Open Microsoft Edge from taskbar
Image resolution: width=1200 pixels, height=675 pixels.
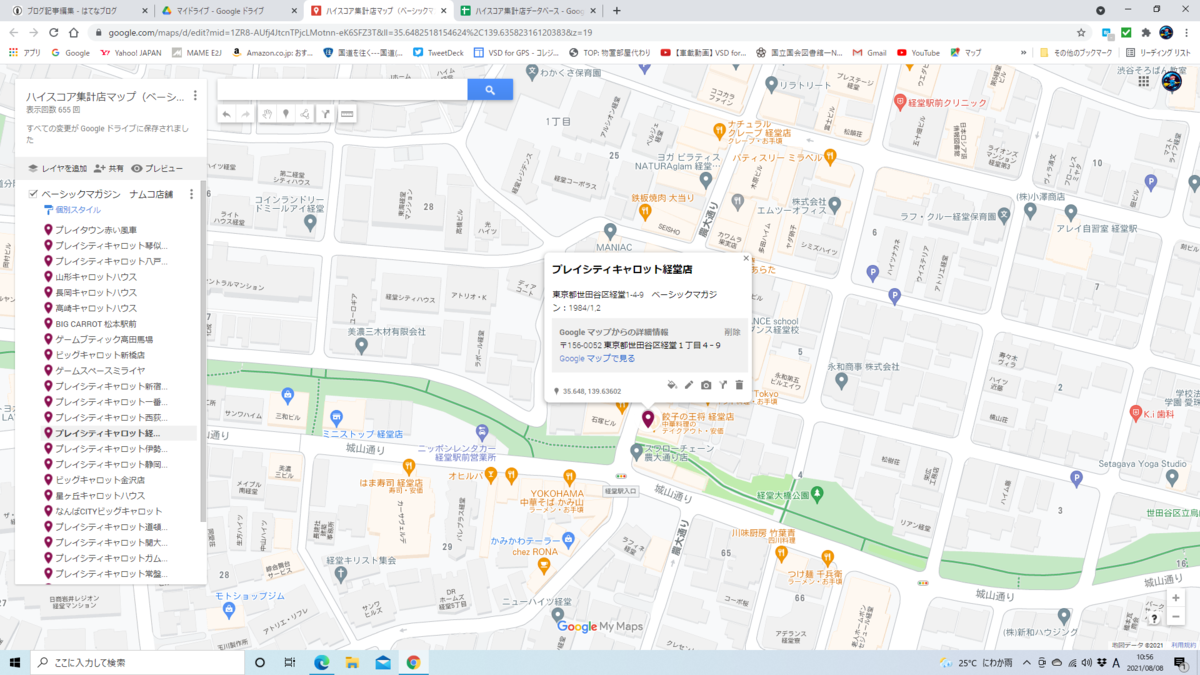[322, 662]
